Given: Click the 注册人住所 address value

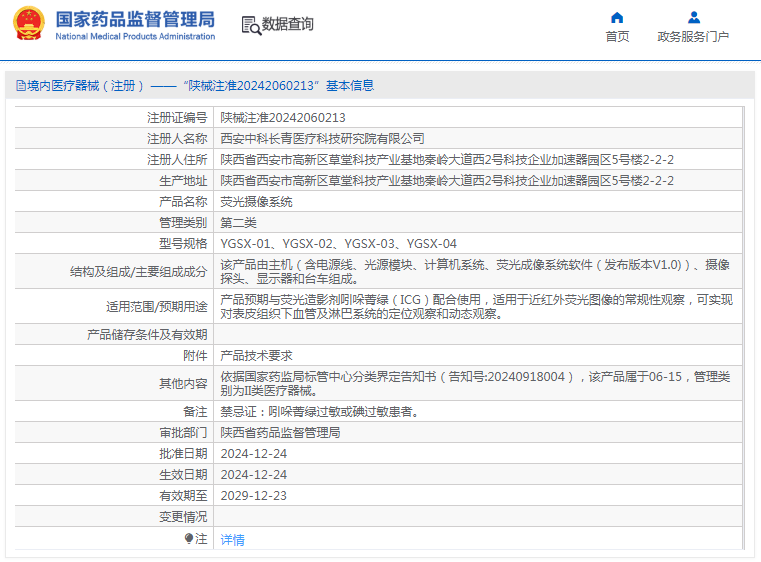Looking at the screenshot, I should (447, 160).
